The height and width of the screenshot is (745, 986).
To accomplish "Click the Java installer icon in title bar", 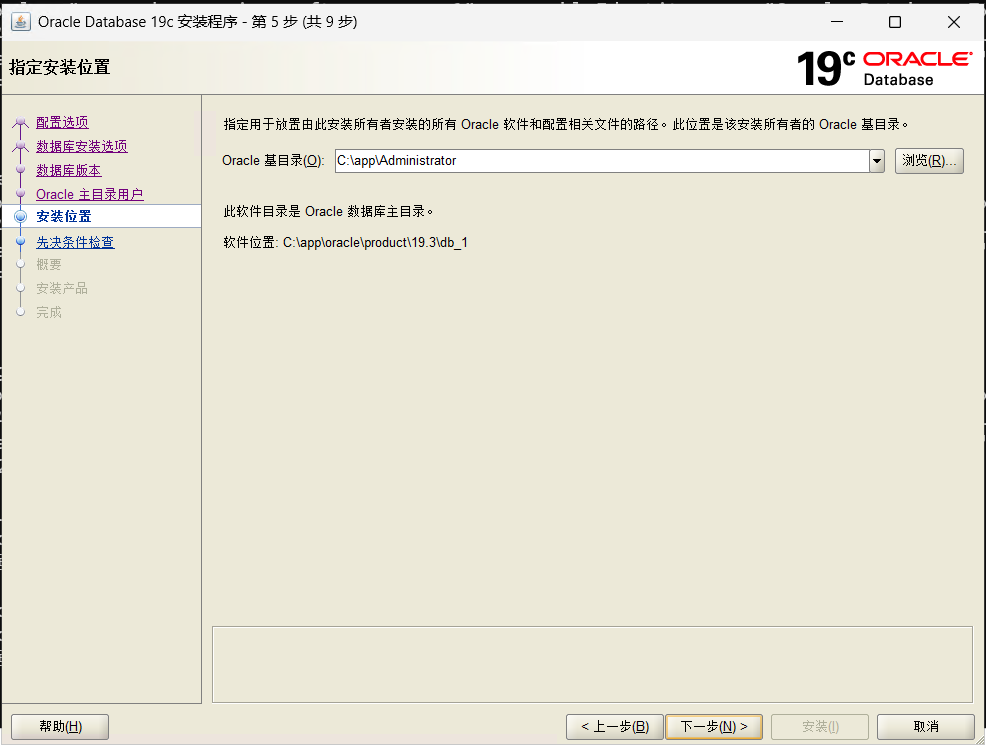I will (21, 21).
